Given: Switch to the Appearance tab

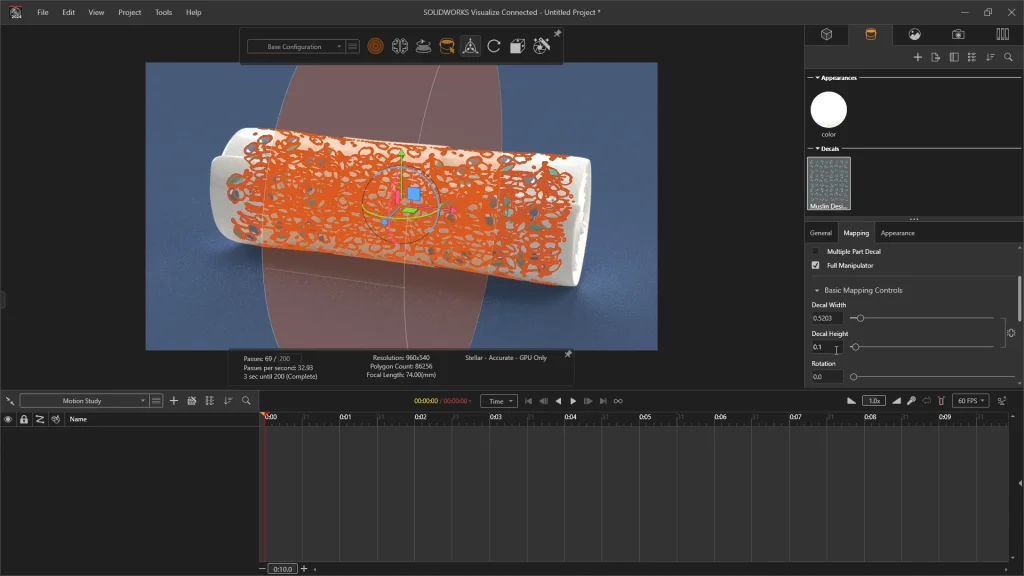Looking at the screenshot, I should point(897,233).
